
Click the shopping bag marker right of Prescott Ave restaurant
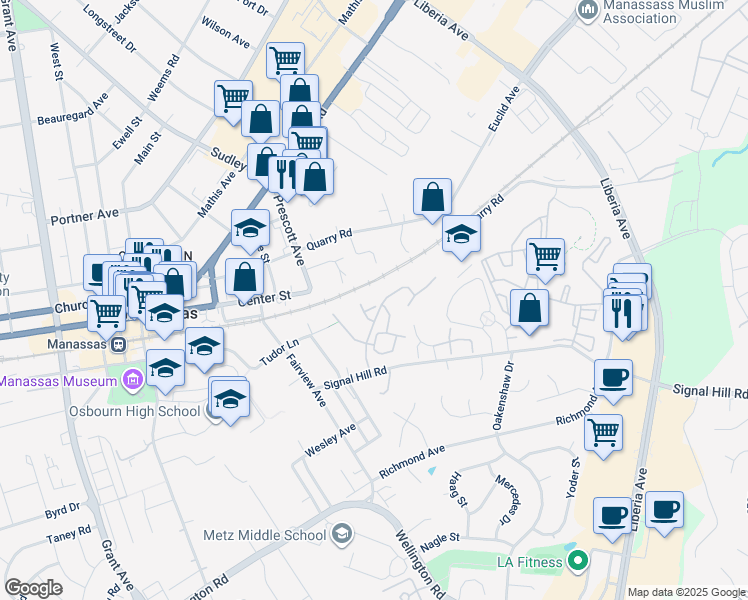pyautogui.click(x=314, y=178)
